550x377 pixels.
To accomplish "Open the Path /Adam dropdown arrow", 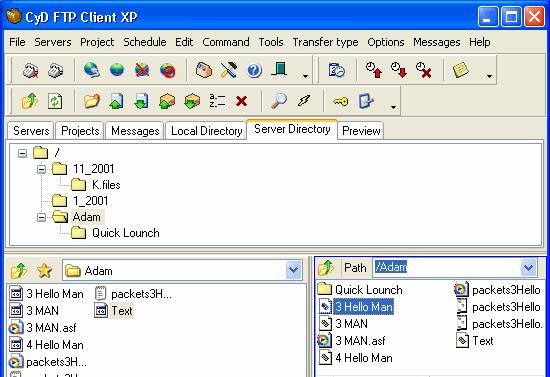I will [x=529, y=268].
